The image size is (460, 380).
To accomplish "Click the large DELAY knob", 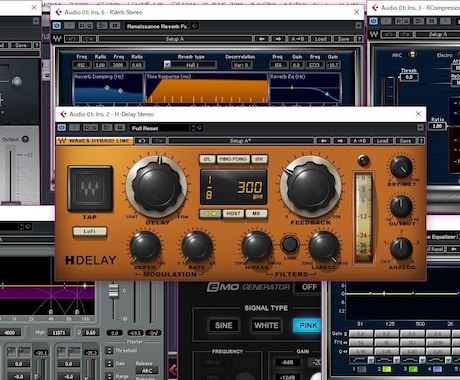I will (157, 187).
